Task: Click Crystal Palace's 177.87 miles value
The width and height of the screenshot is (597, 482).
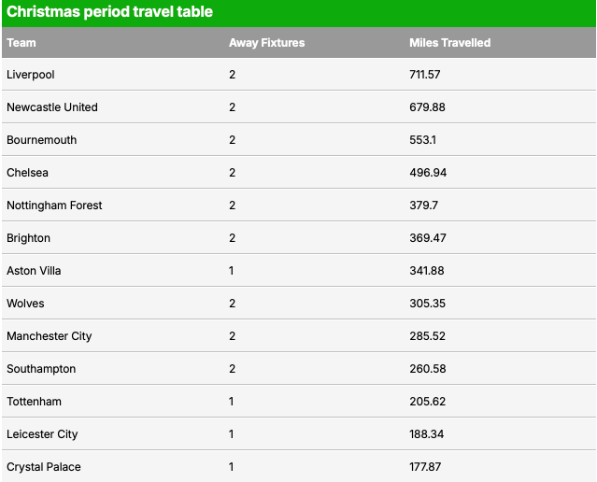Action: 425,467
